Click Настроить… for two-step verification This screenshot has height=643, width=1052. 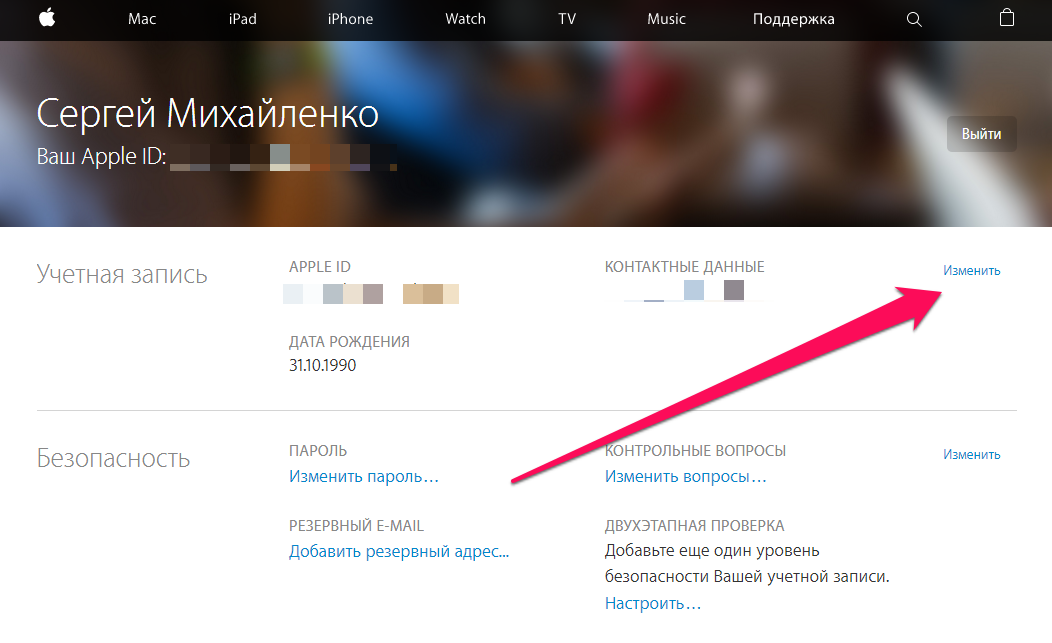653,603
